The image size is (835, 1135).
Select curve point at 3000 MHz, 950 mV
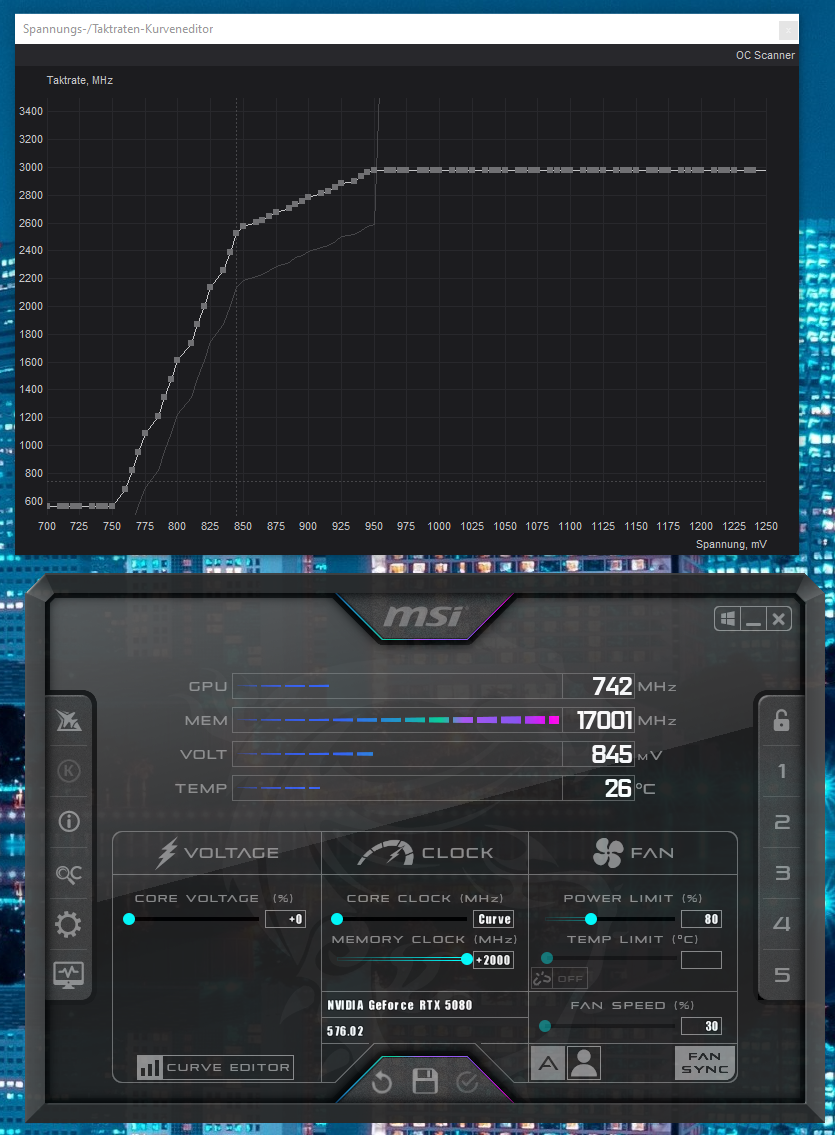pos(374,171)
